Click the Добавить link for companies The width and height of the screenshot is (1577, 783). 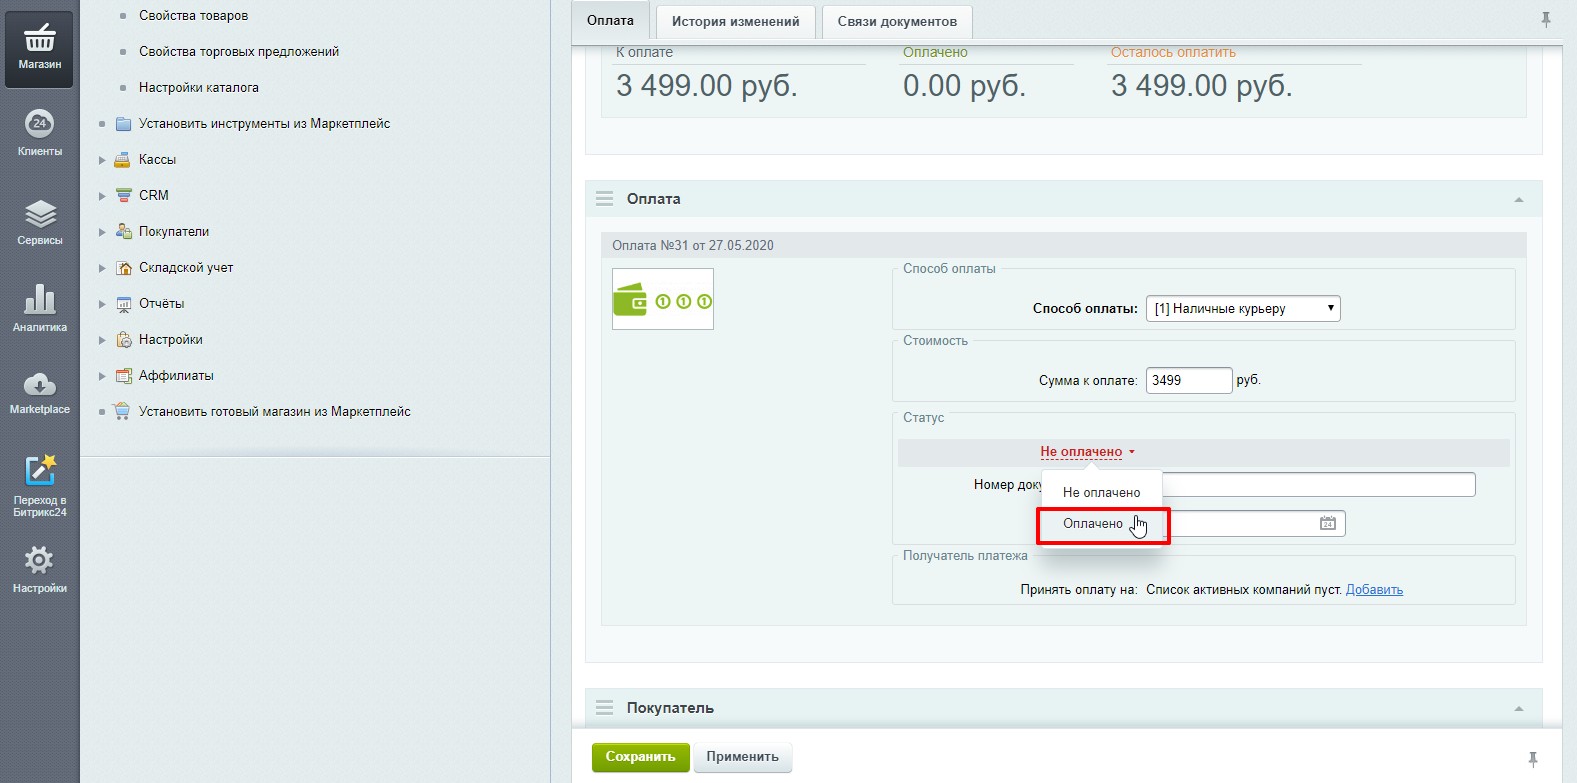tap(1373, 590)
